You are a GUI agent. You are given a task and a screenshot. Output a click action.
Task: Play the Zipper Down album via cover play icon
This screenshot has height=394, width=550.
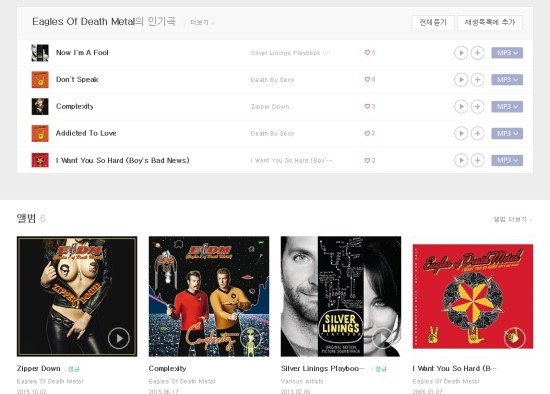tap(119, 338)
